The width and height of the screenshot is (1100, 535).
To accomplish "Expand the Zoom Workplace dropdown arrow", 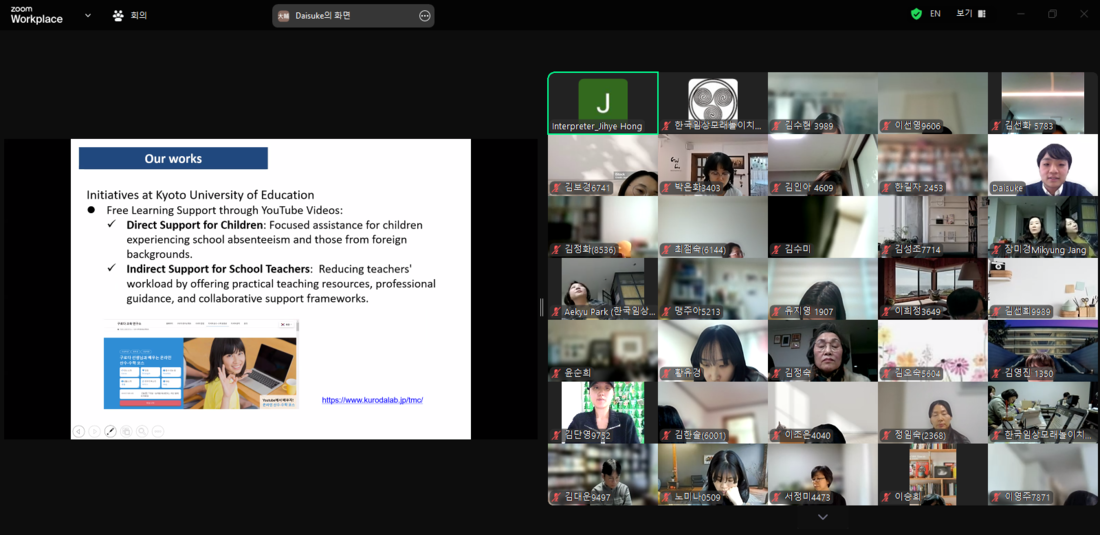I will [88, 15].
